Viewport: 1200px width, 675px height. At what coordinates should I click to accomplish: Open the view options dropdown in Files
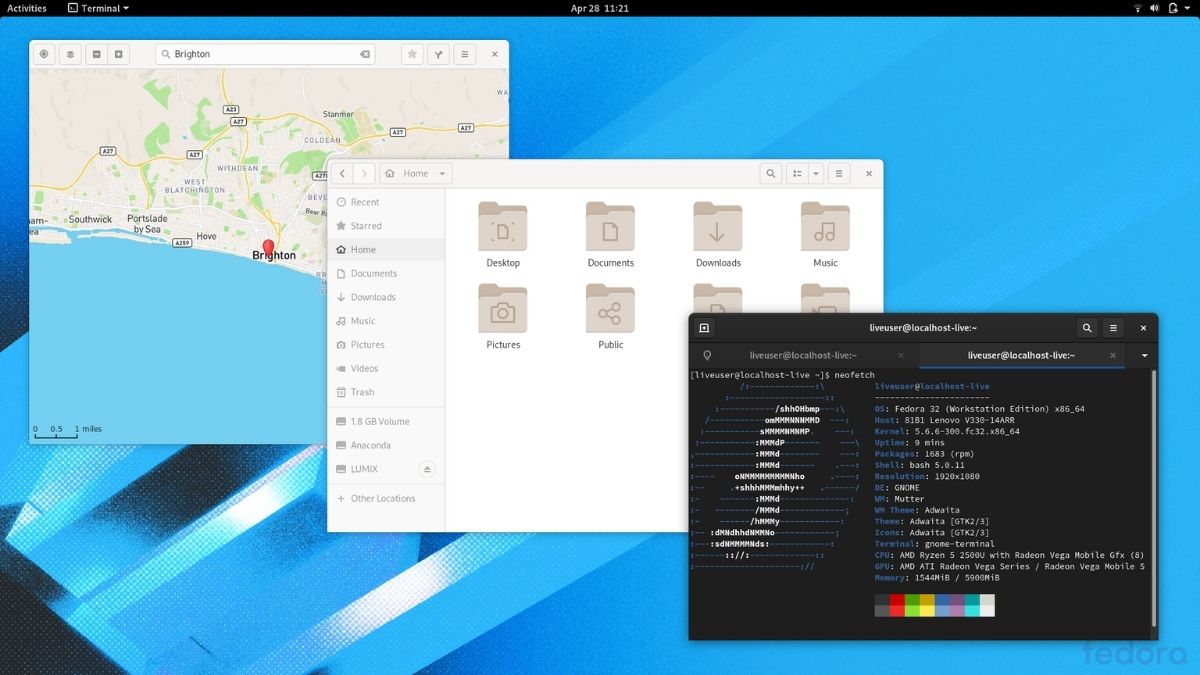tap(816, 173)
